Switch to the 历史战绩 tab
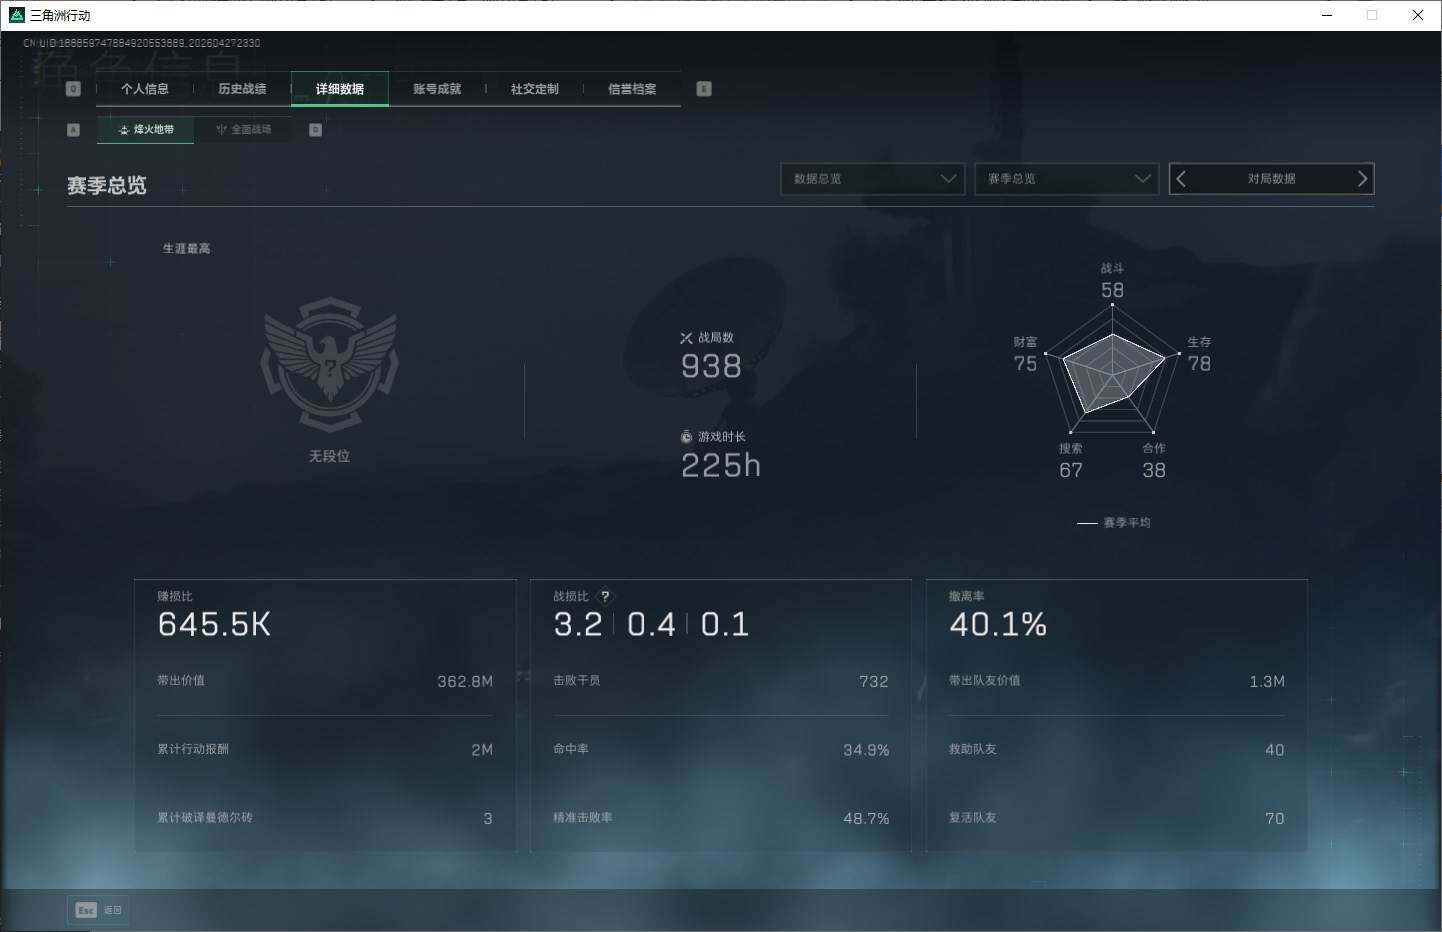This screenshot has height=932, width=1442. (x=242, y=89)
